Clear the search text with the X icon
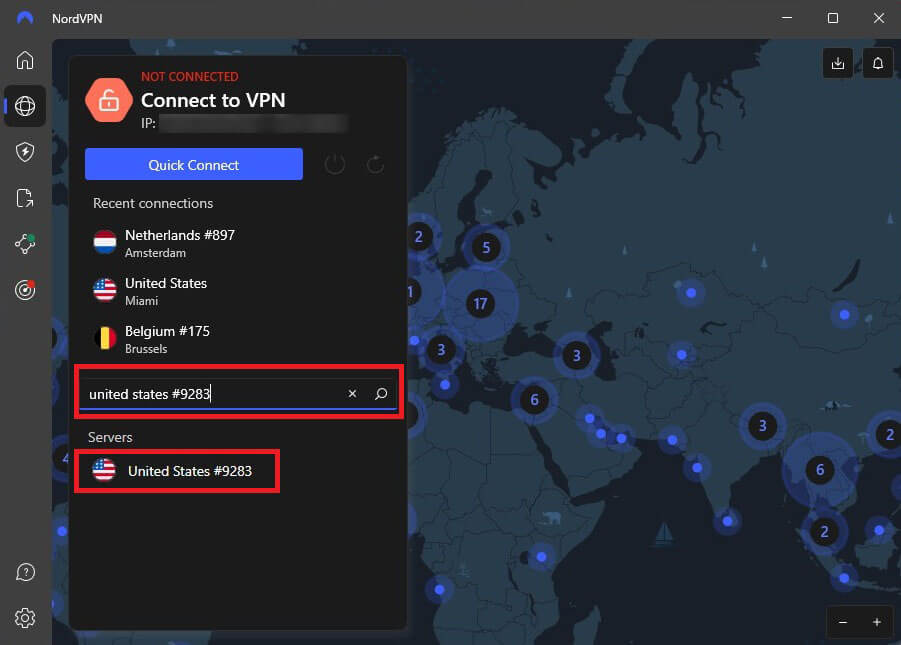The width and height of the screenshot is (901, 645). [x=352, y=393]
